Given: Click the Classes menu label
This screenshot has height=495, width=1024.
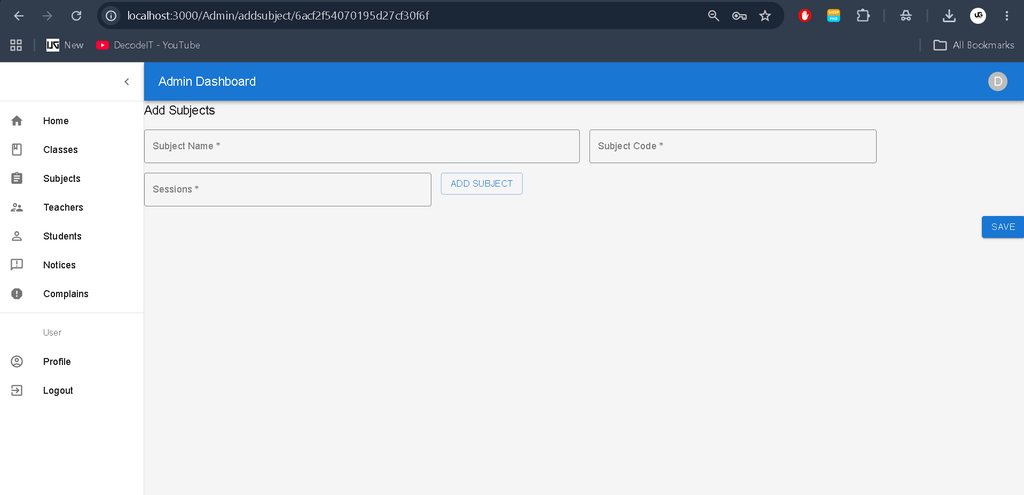Looking at the screenshot, I should pos(60,150).
